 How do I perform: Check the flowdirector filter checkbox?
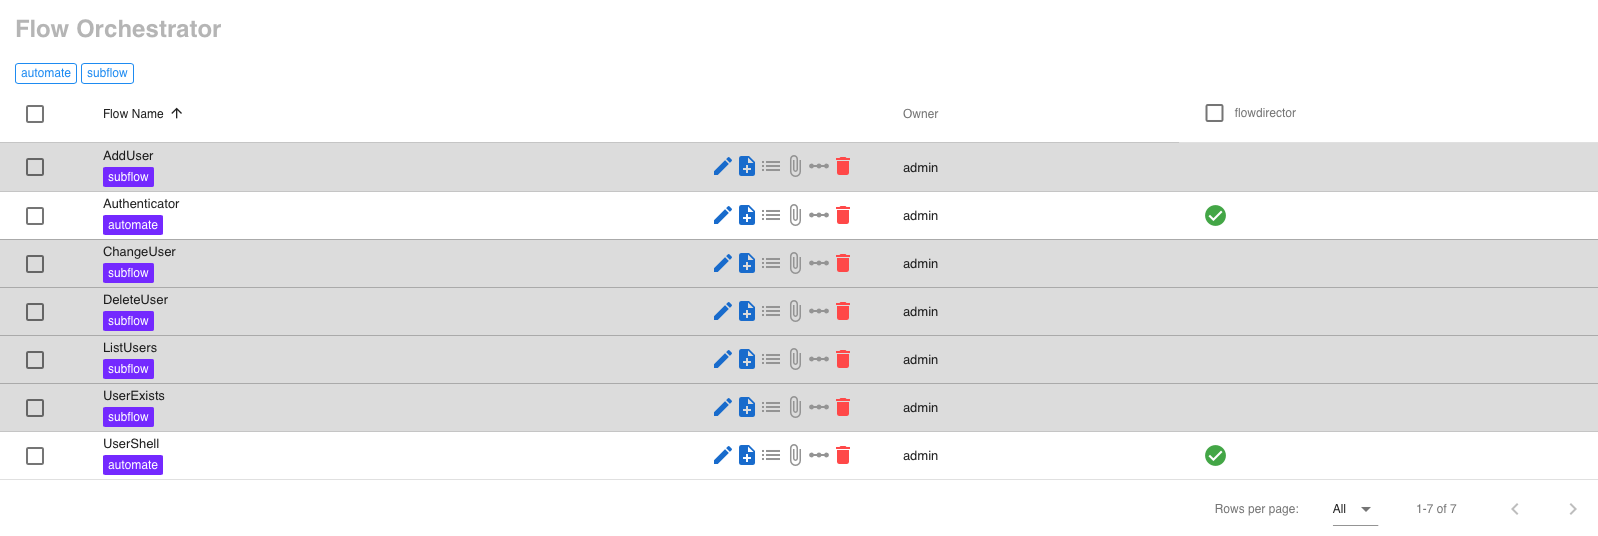click(x=1214, y=113)
